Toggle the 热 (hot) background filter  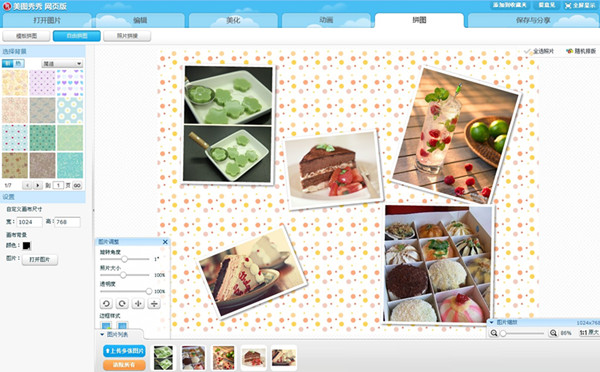tap(18, 64)
